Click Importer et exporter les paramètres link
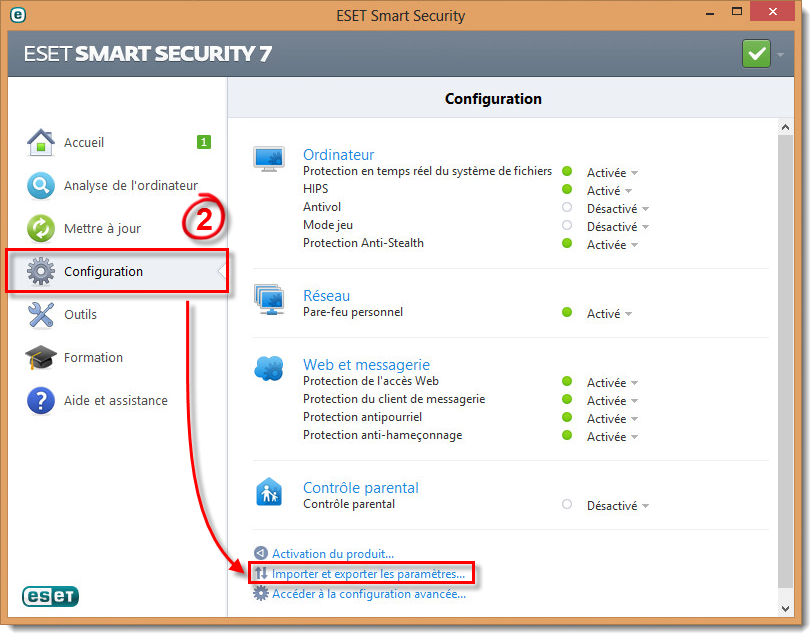The height and width of the screenshot is (634, 811). pyautogui.click(x=368, y=574)
